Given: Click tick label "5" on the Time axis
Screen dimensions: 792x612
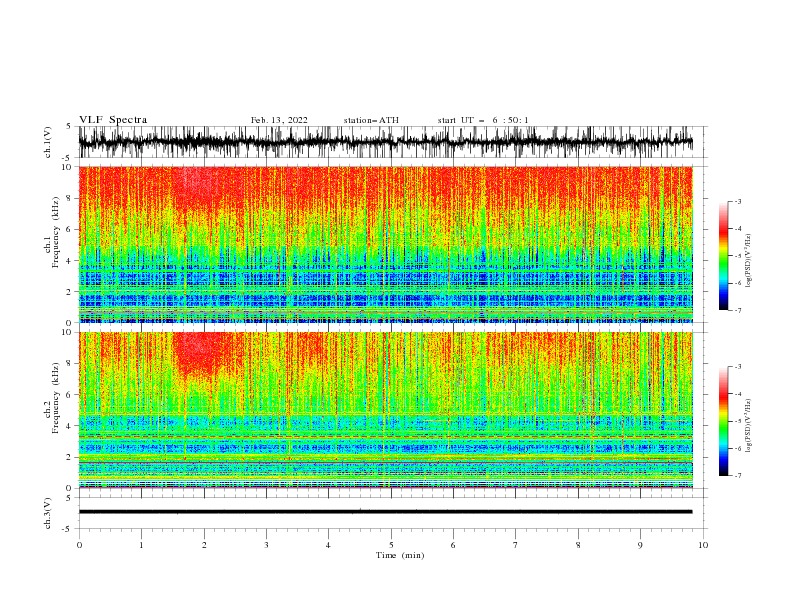Looking at the screenshot, I should (391, 545).
